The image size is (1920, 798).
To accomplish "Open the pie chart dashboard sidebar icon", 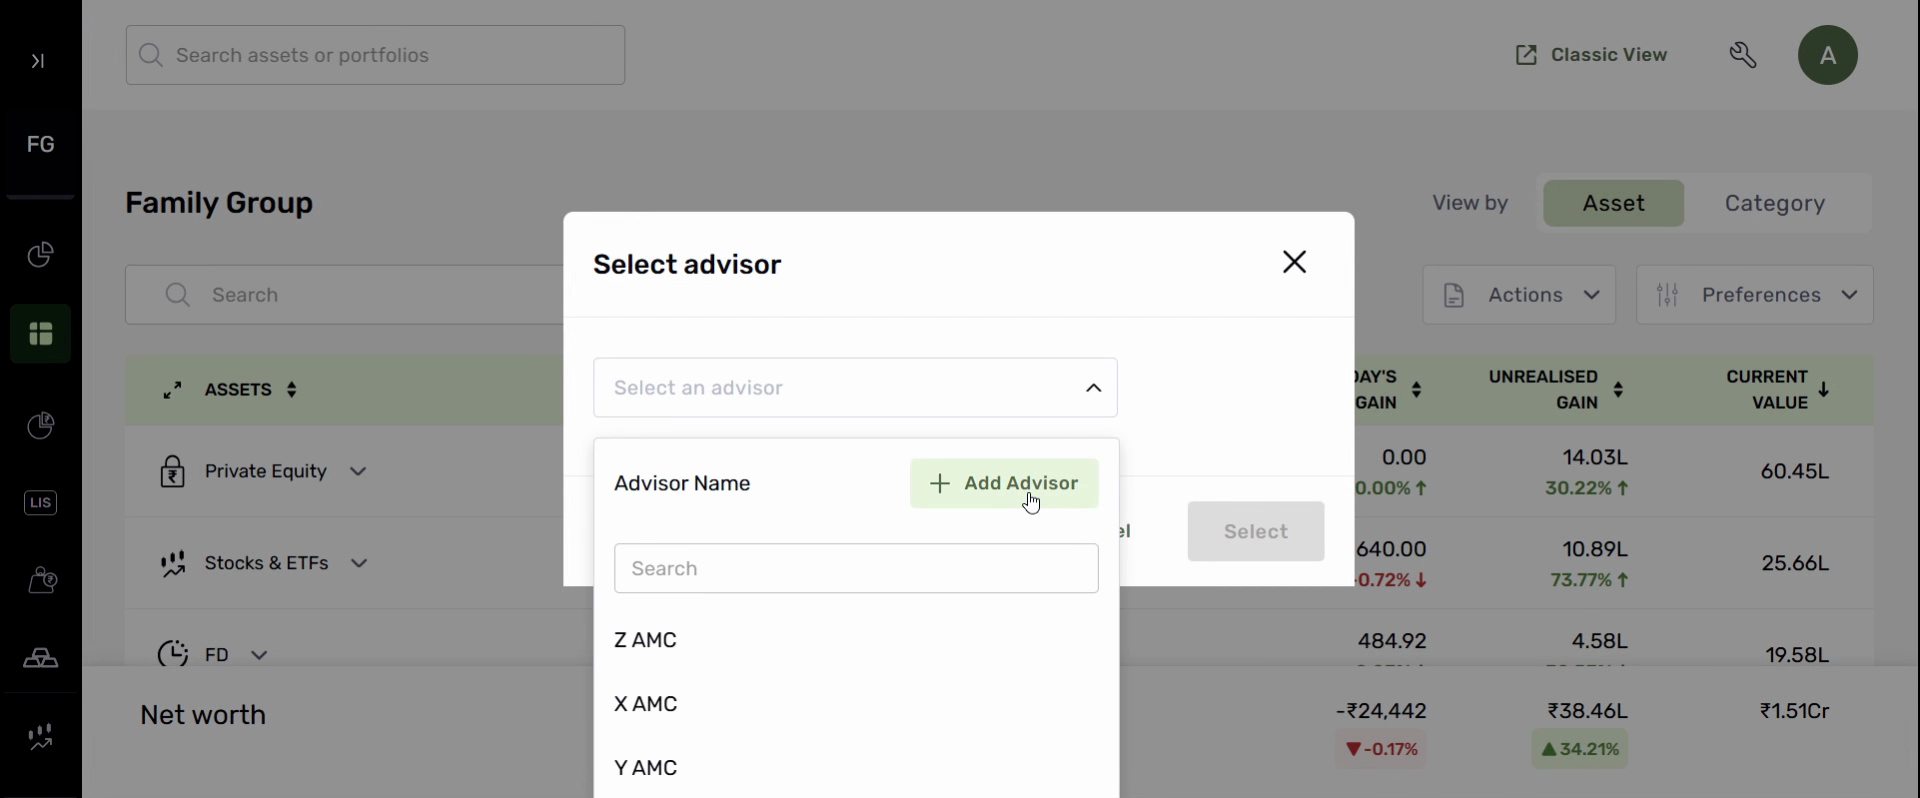I will tap(40, 256).
